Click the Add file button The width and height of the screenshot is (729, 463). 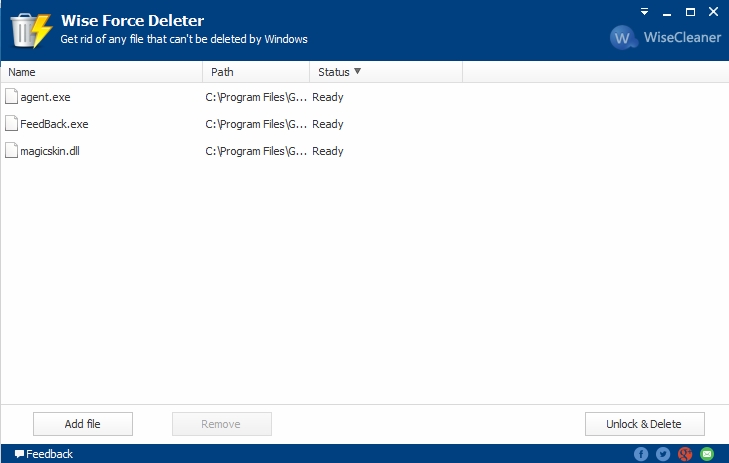coord(83,424)
